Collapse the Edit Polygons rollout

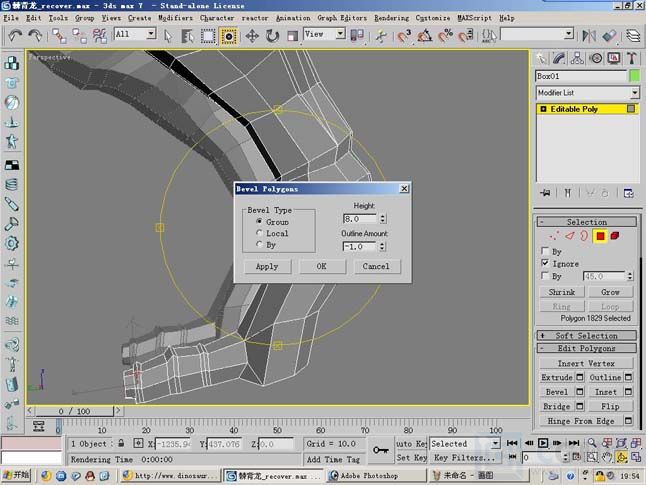tap(586, 348)
